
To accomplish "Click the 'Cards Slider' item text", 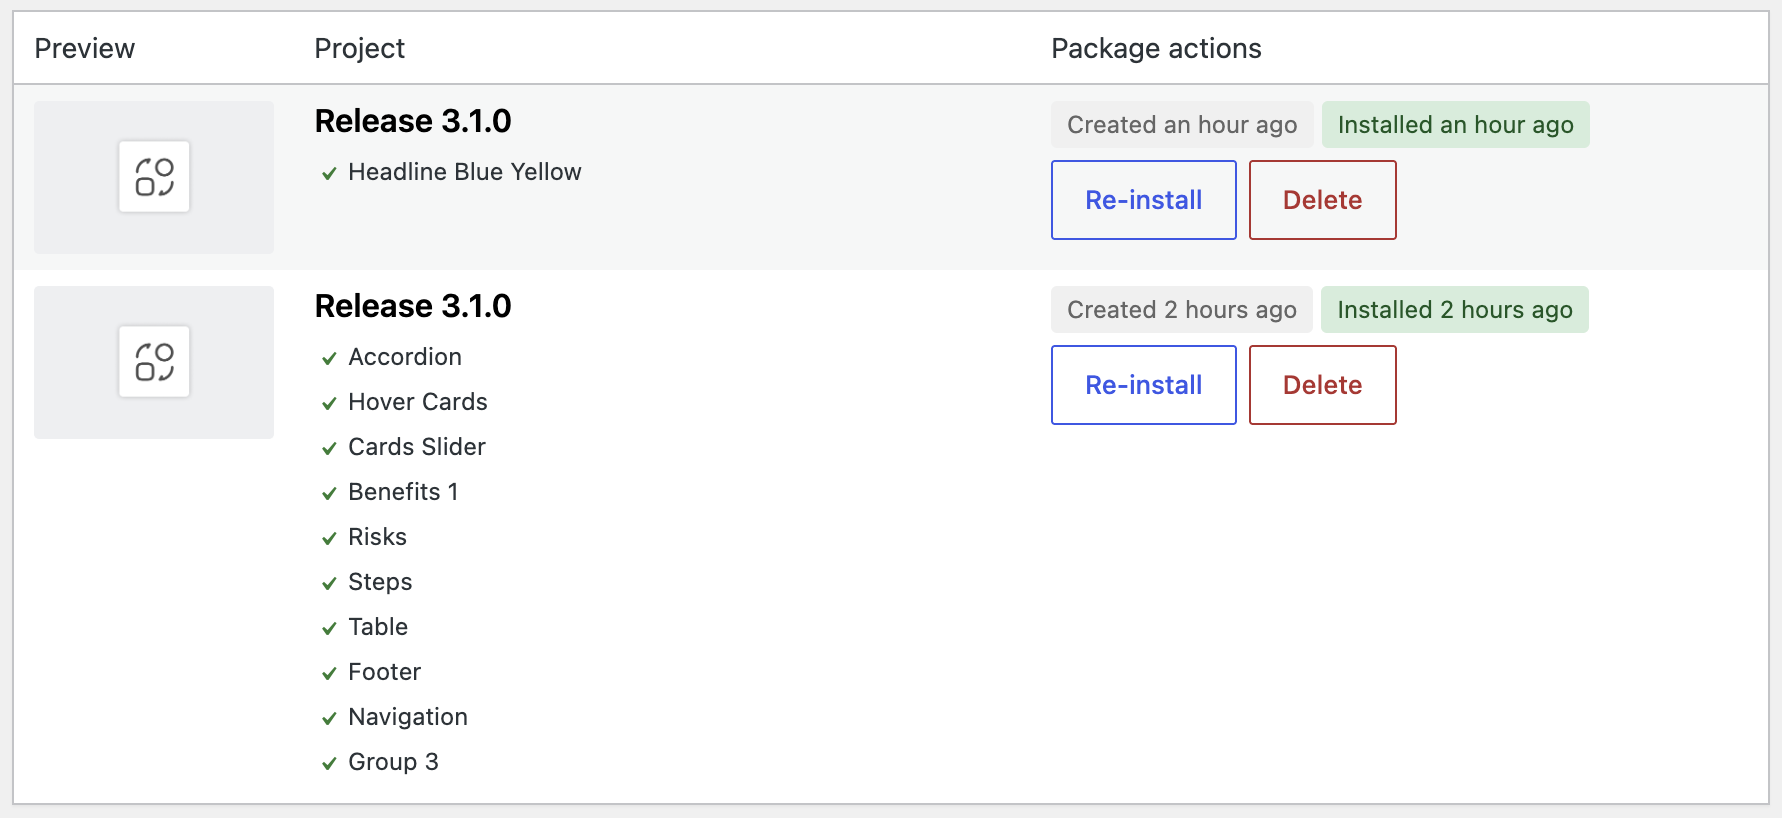I will pyautogui.click(x=417, y=447).
